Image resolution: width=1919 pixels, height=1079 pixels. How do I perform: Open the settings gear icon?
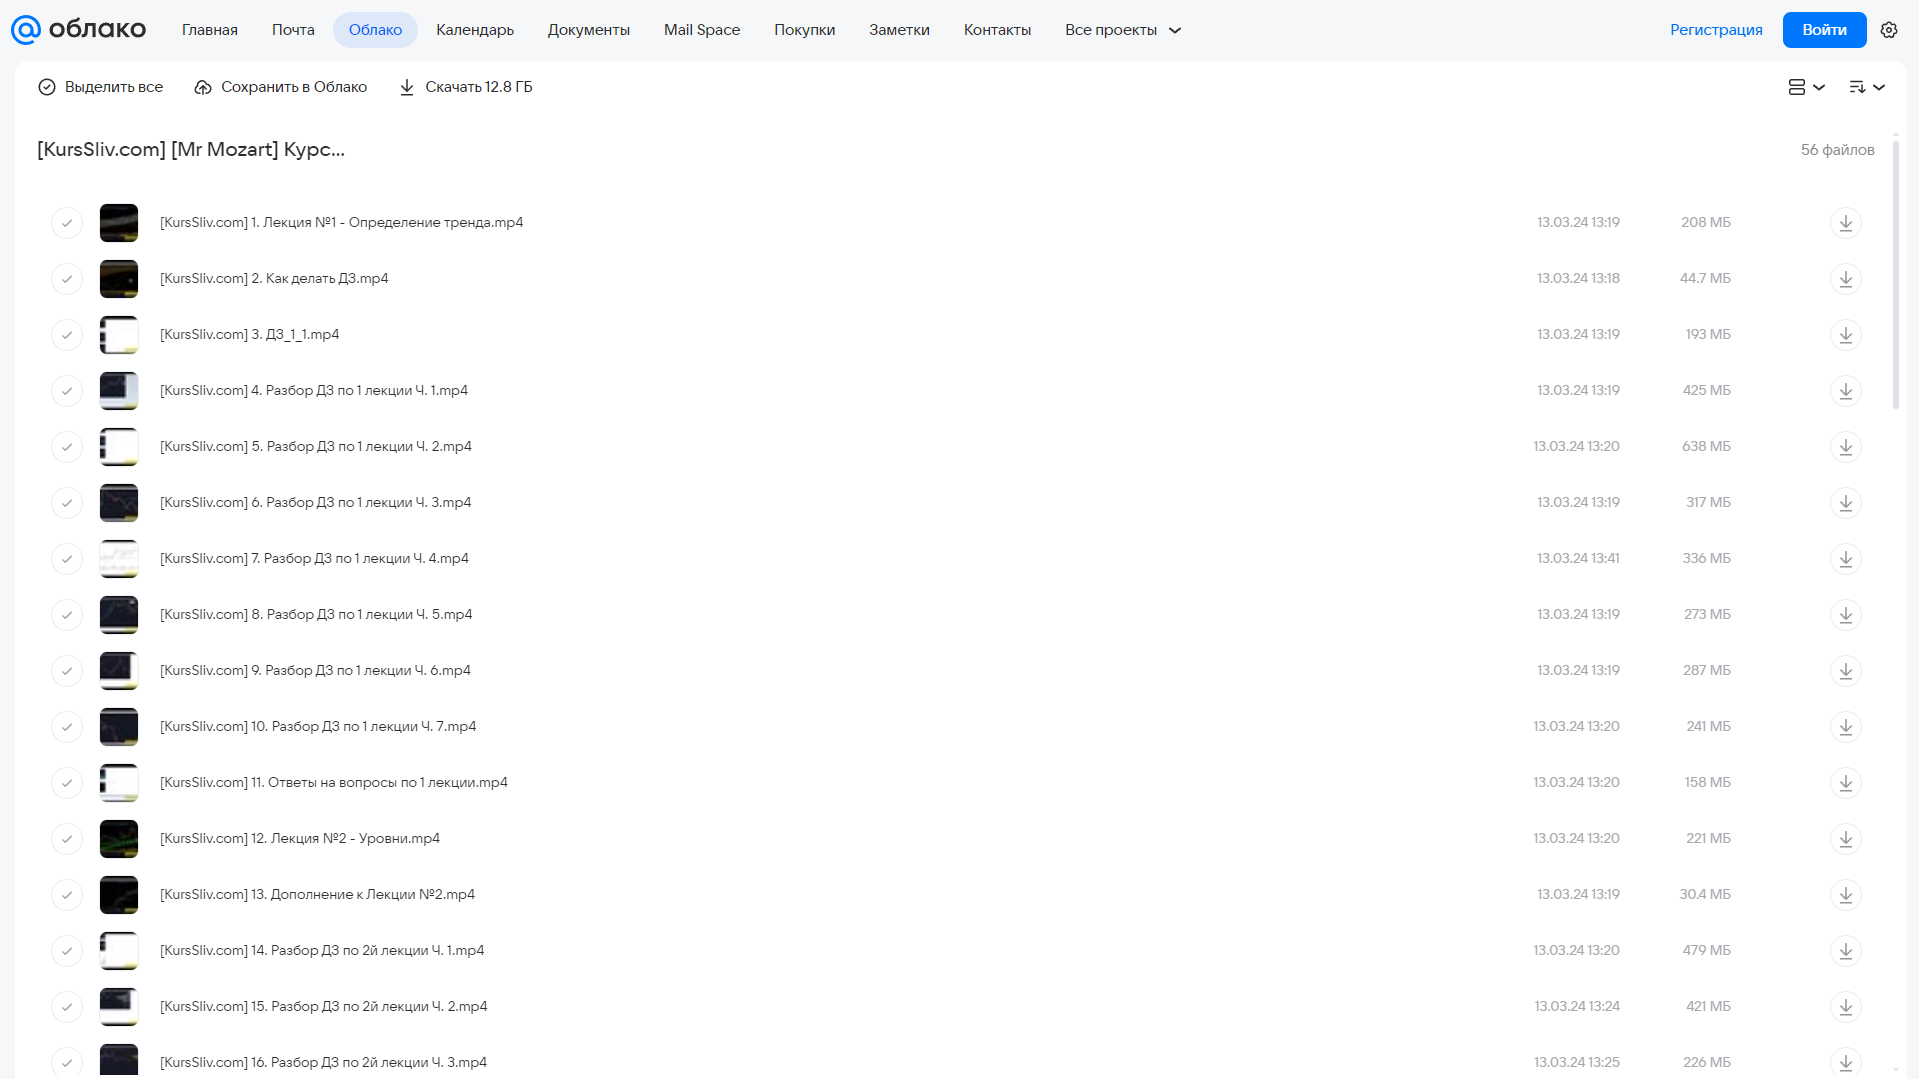pos(1889,30)
